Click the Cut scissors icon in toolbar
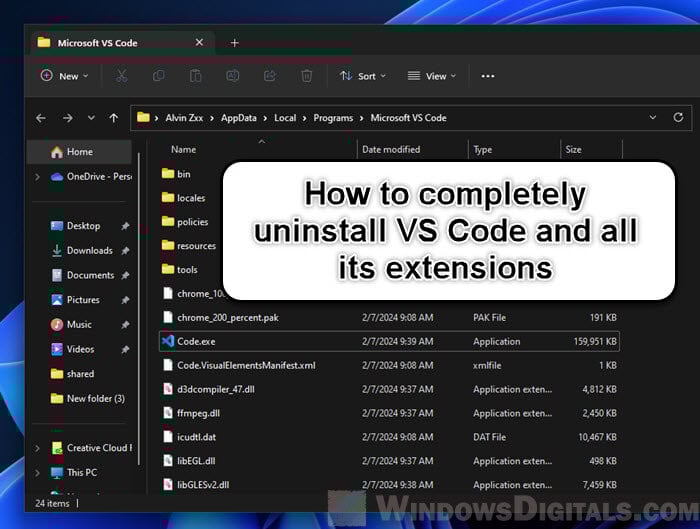Screen dimensions: 700x529 click(121, 76)
